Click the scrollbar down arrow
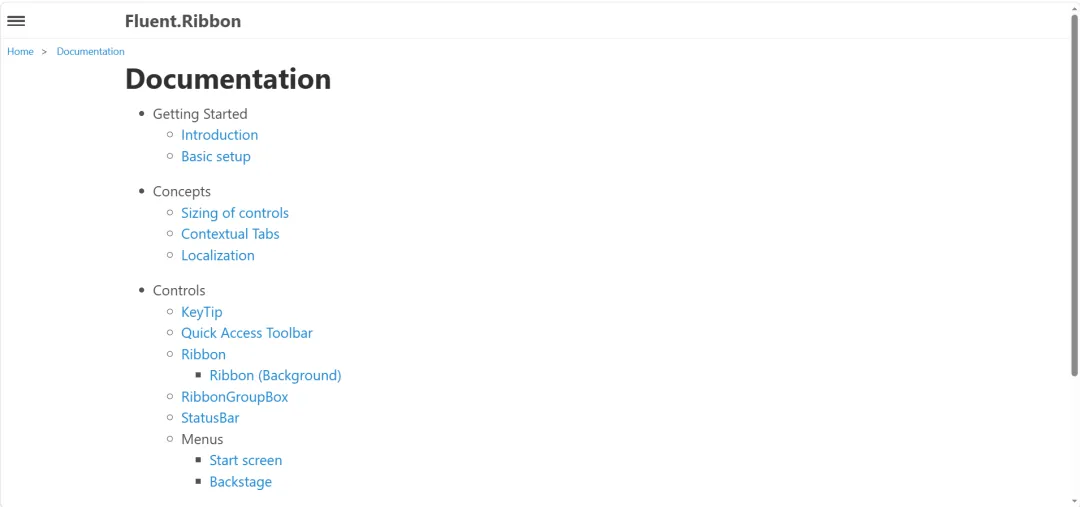Screen dimensions: 1080x507 pyautogui.click(x=1074, y=501)
